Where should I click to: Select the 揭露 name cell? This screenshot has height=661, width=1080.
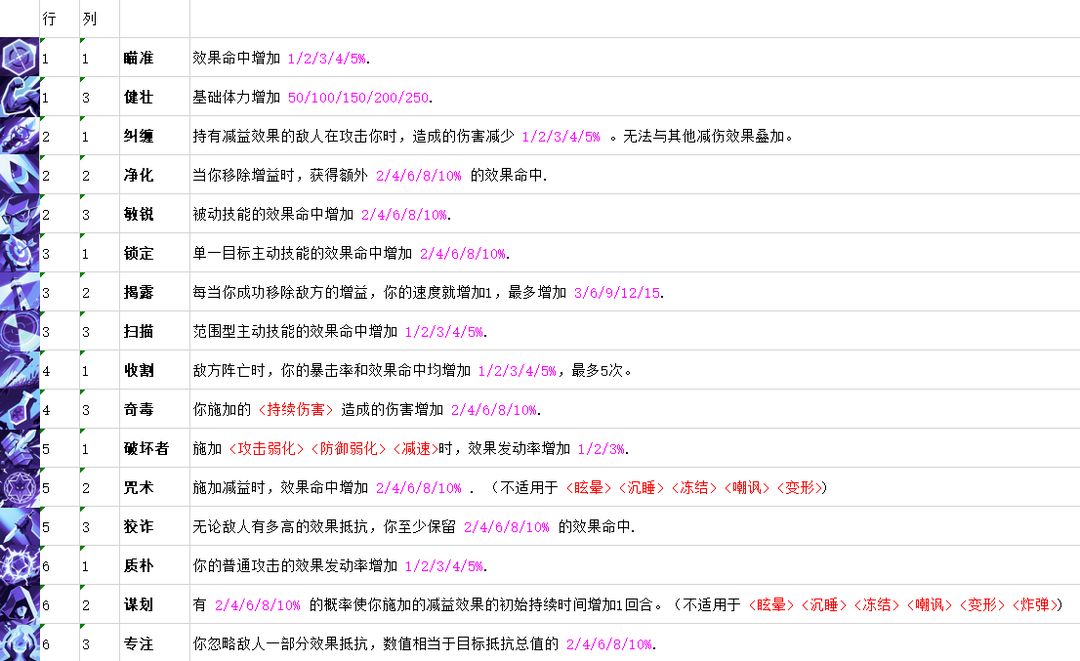(x=154, y=293)
